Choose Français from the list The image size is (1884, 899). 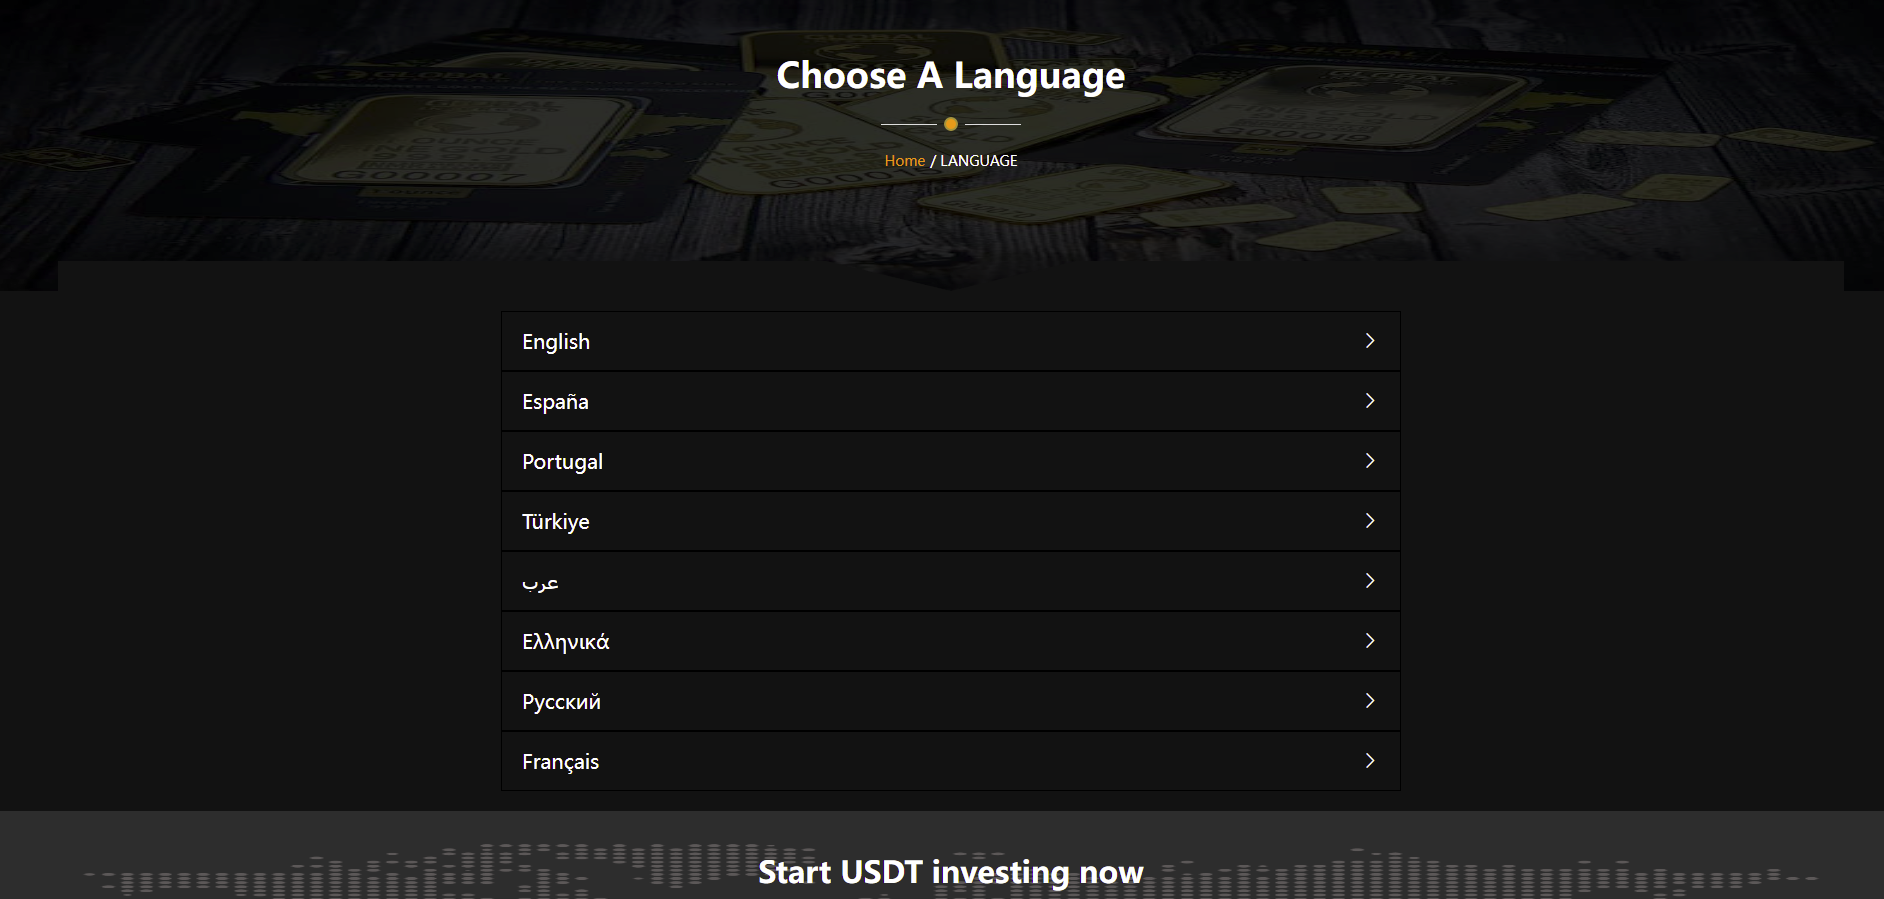pos(560,762)
